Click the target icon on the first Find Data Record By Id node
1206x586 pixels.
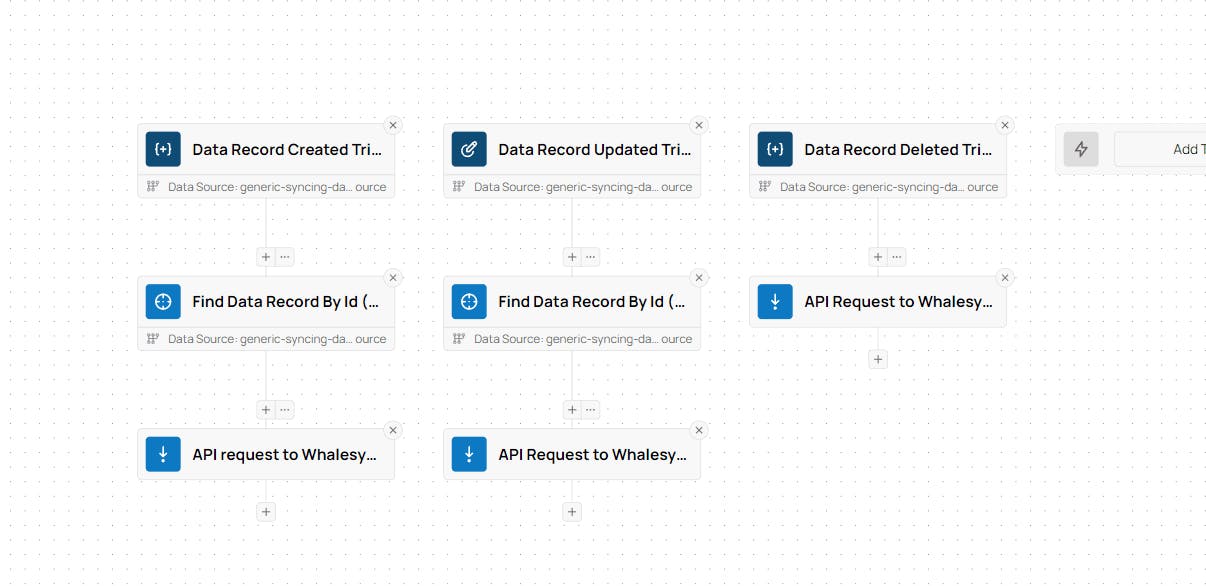click(163, 301)
